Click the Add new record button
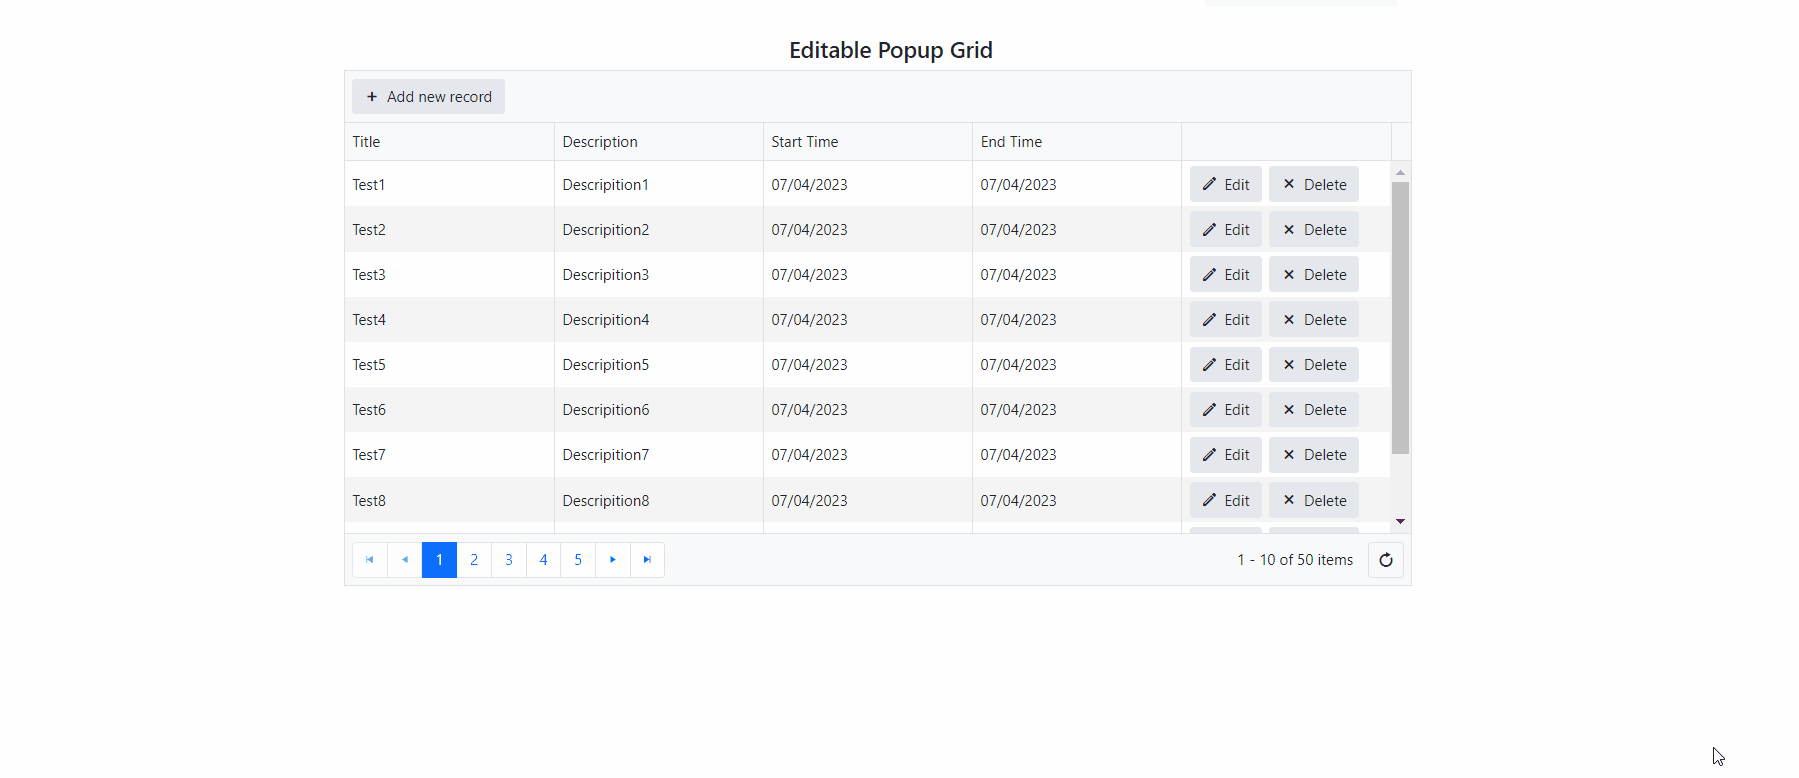This screenshot has height=778, width=1799. 428,97
